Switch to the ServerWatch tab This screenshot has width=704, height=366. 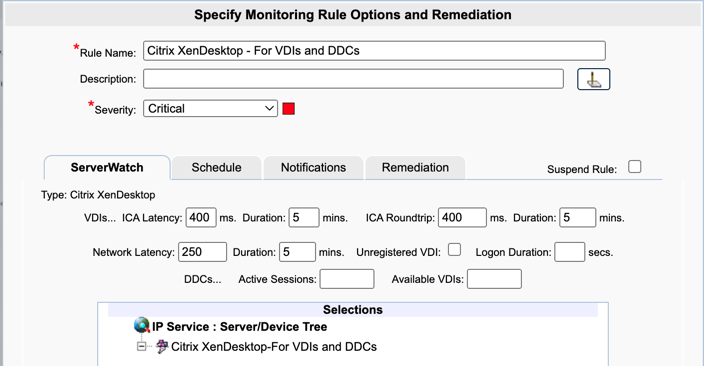point(107,168)
